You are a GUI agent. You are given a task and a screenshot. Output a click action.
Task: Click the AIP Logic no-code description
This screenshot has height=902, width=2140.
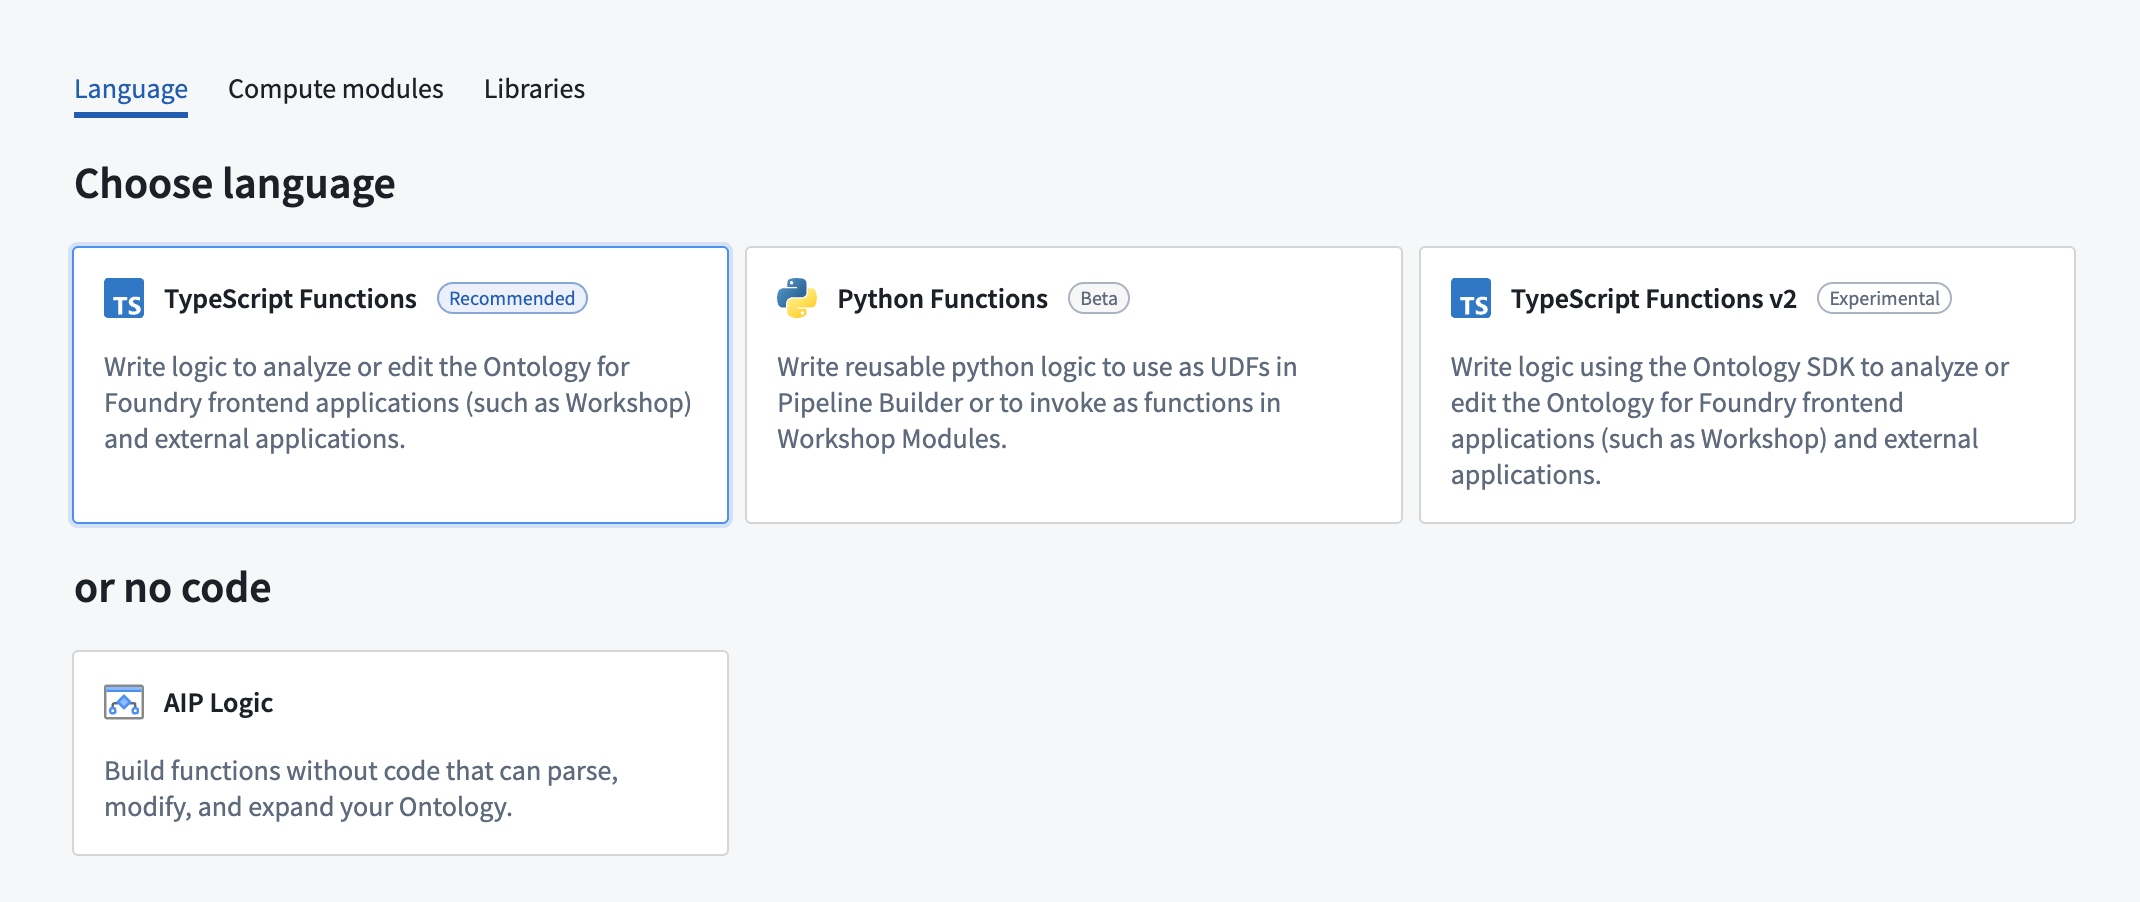[361, 788]
